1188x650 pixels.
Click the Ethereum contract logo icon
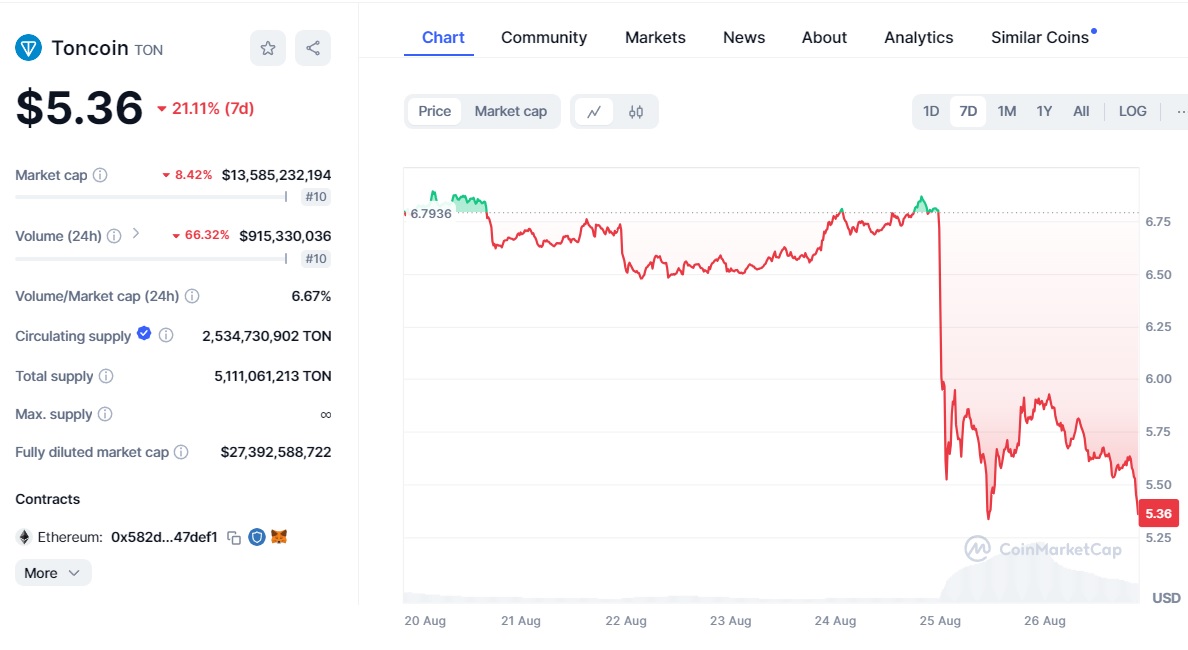(x=24, y=537)
